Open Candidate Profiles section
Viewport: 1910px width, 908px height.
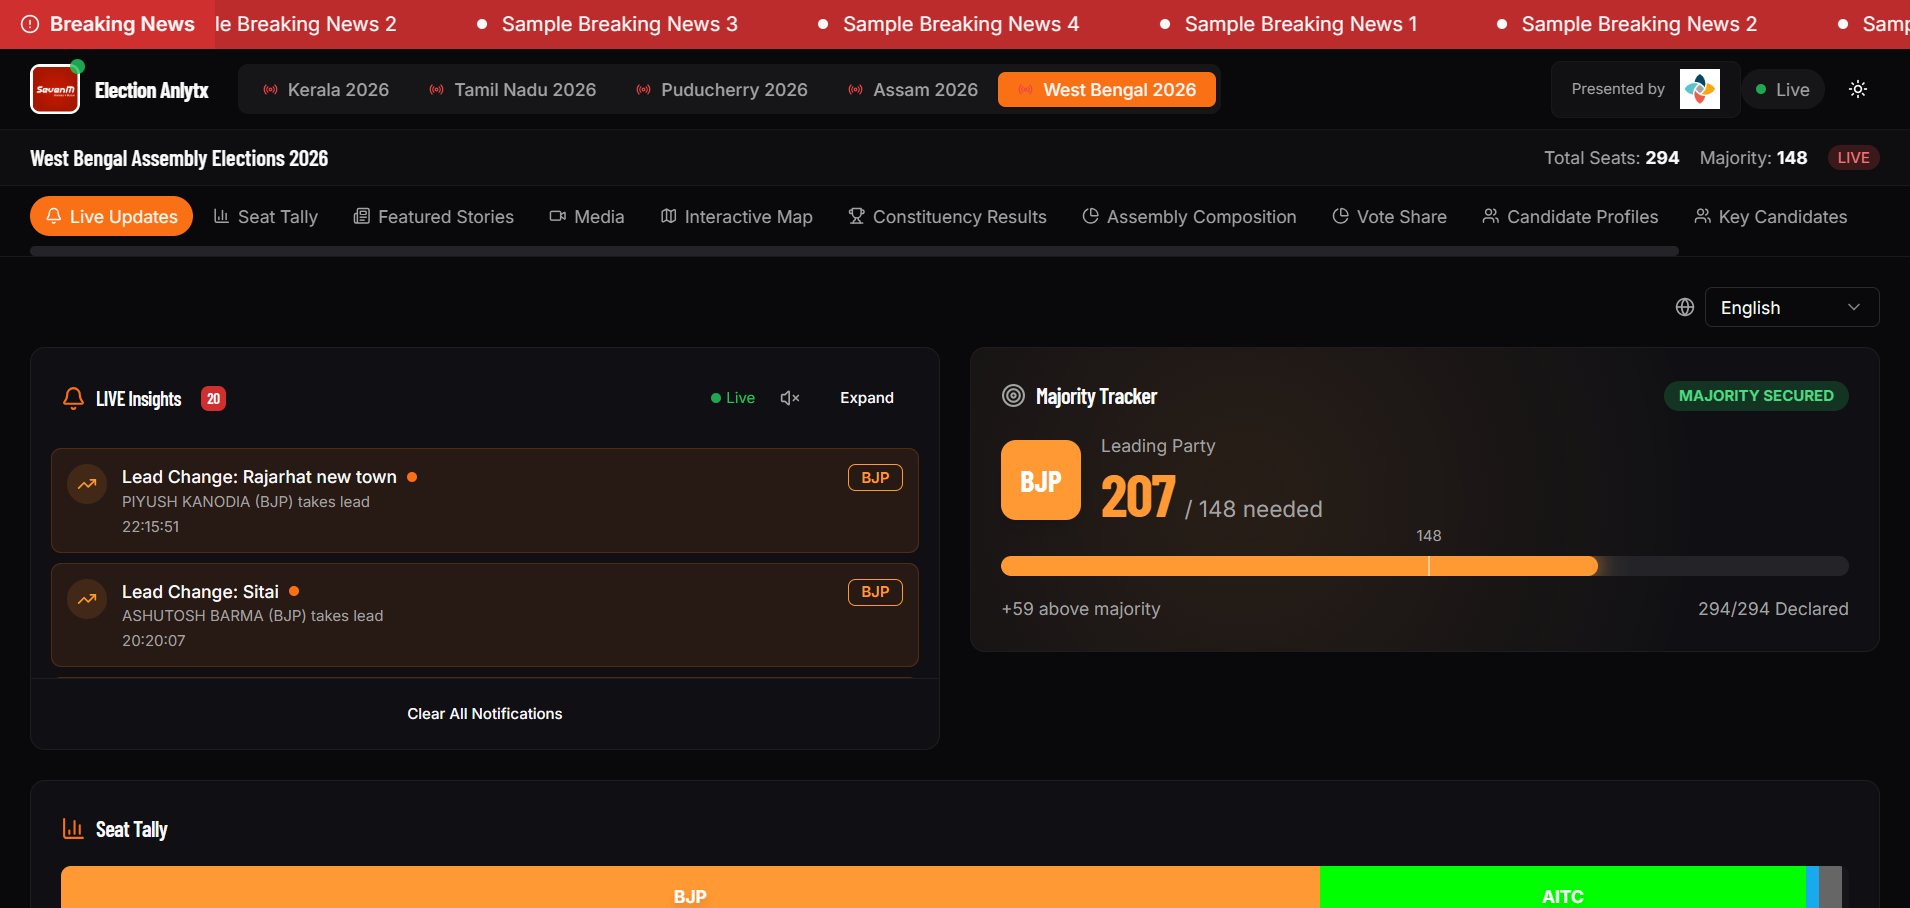(x=1570, y=216)
